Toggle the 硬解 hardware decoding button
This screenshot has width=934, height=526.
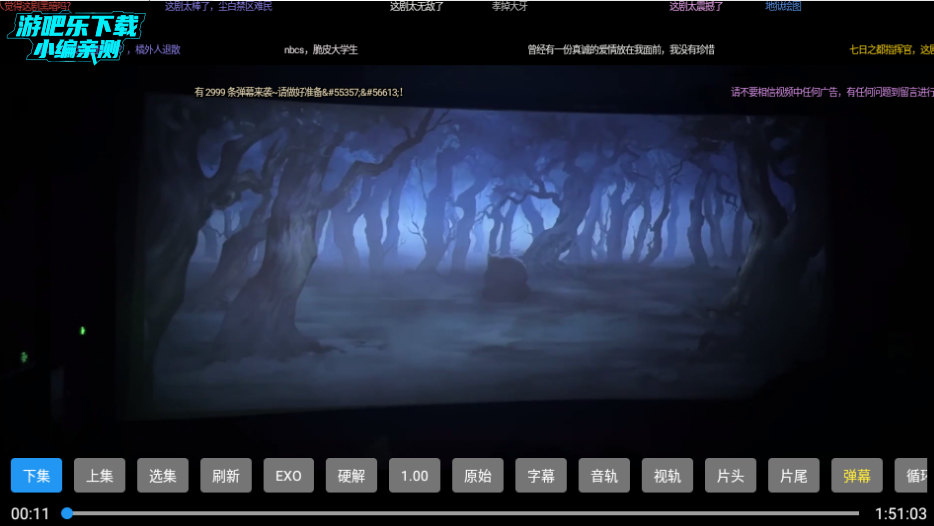[x=351, y=475]
